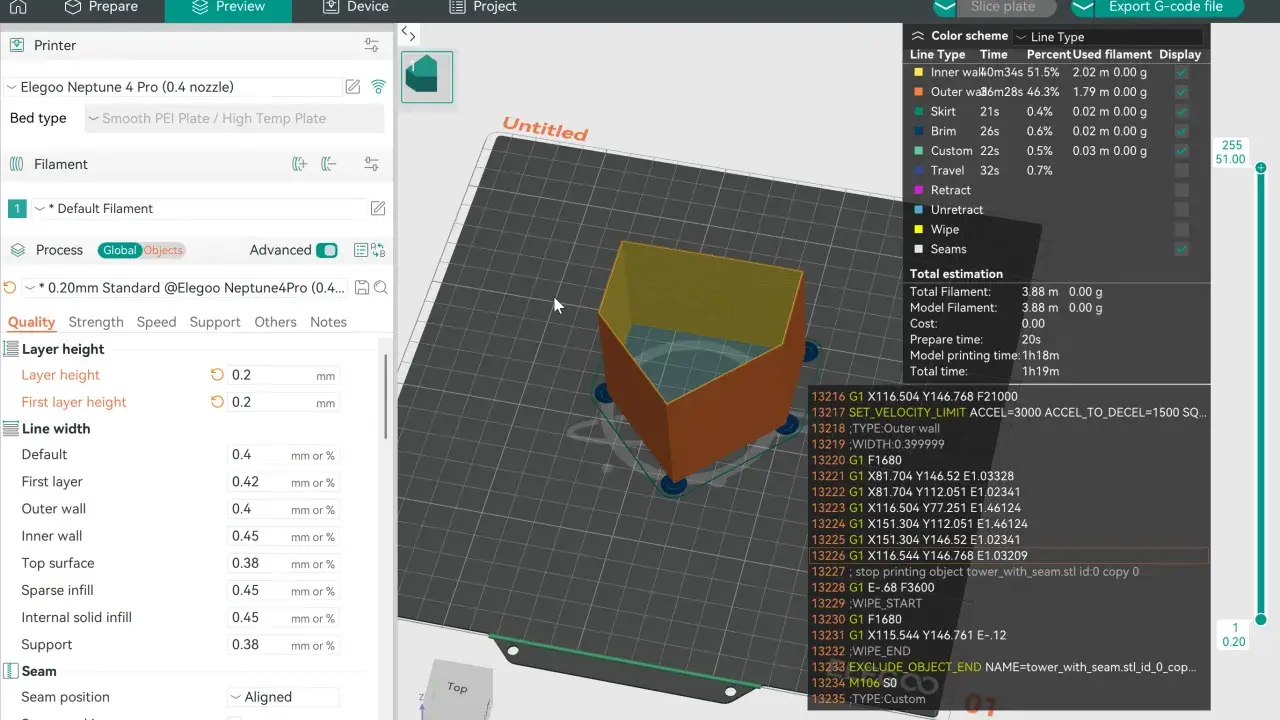Search process settings magnifier icon

click(380, 288)
